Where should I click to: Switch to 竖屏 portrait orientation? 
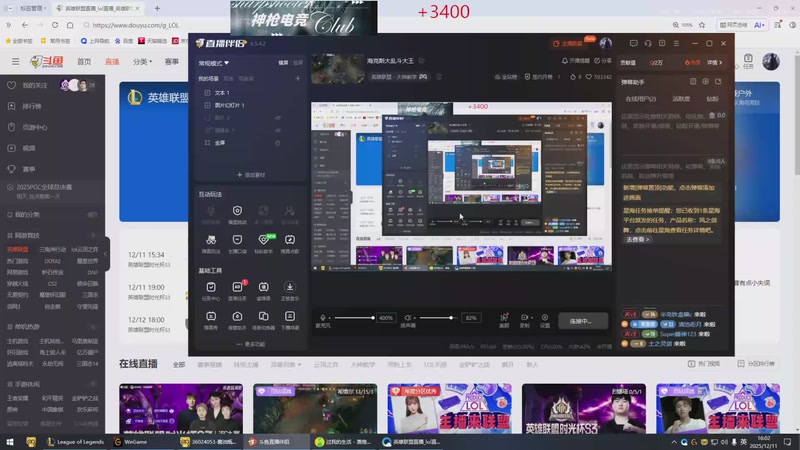[x=298, y=63]
